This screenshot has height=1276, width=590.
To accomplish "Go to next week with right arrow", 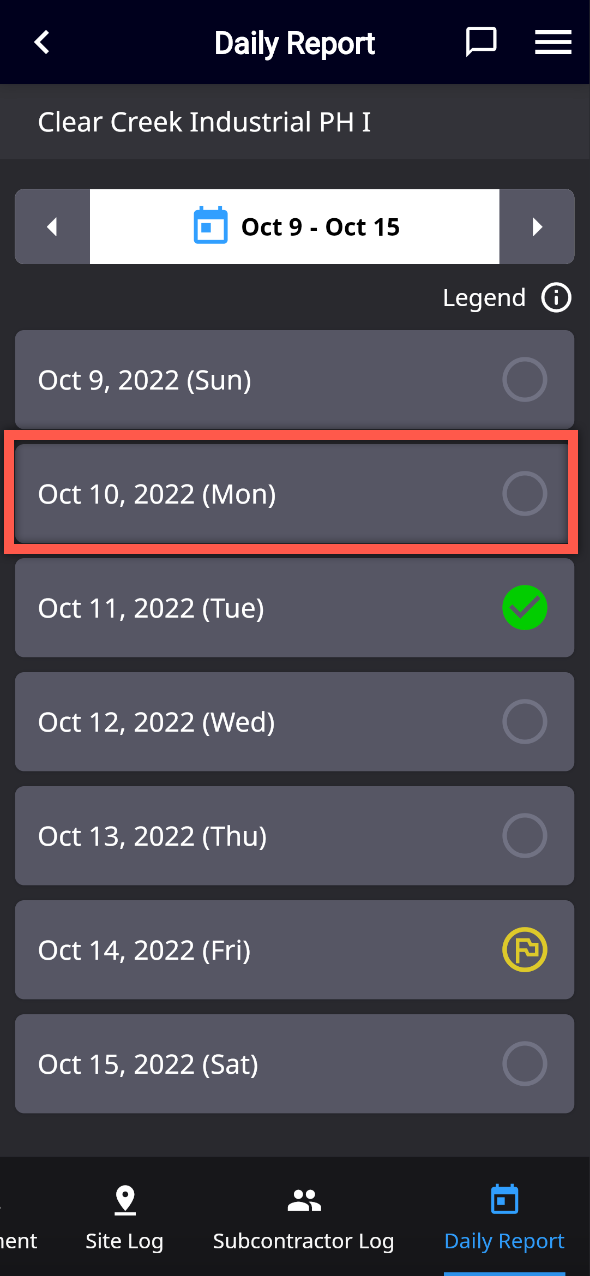I will point(537,227).
